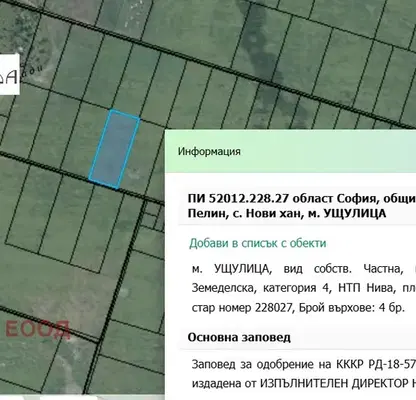Click text 'стар номер 228027'
The height and width of the screenshot is (400, 416).
242,308
